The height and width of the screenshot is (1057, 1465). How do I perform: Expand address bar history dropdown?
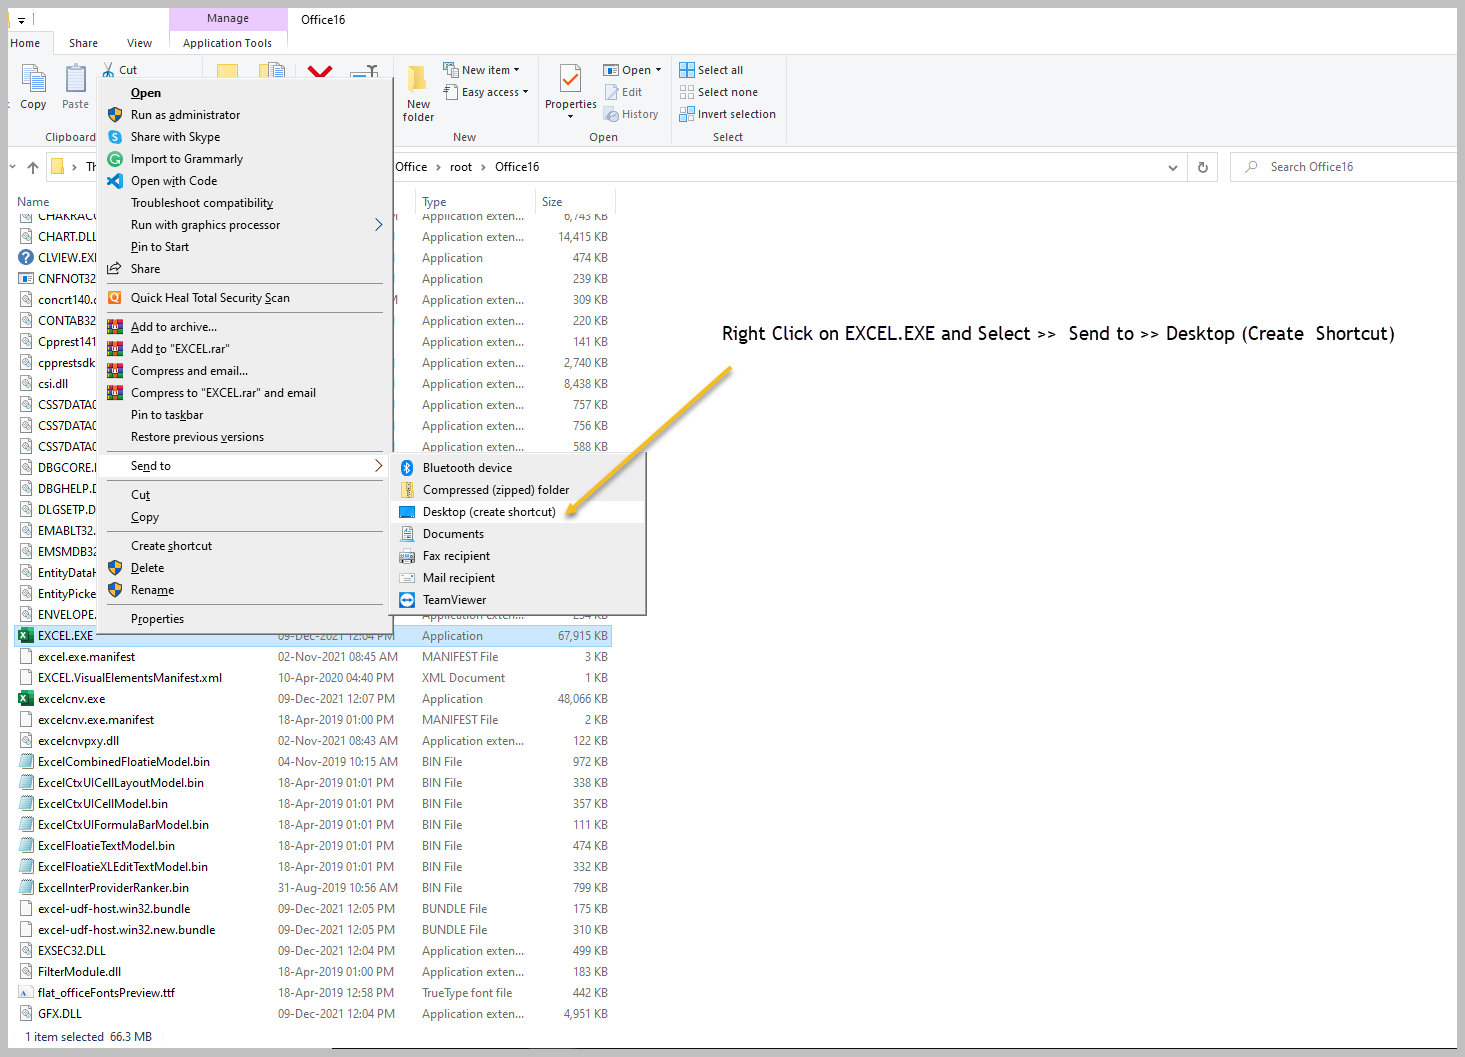(x=1173, y=167)
